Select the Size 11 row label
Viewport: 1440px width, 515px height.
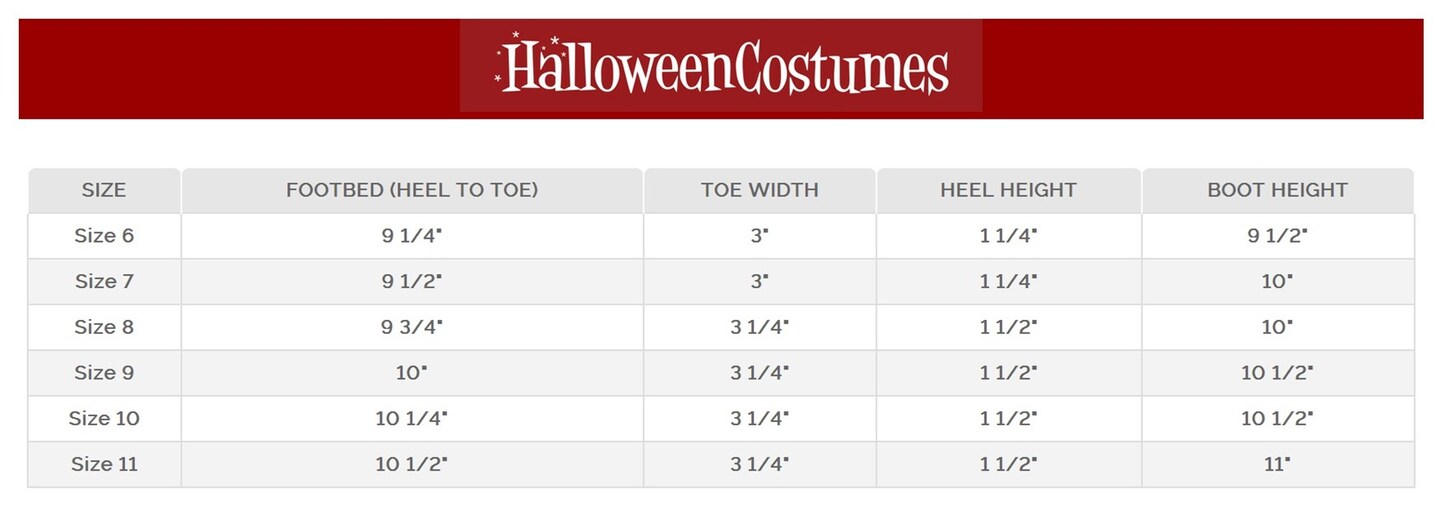[x=104, y=465]
